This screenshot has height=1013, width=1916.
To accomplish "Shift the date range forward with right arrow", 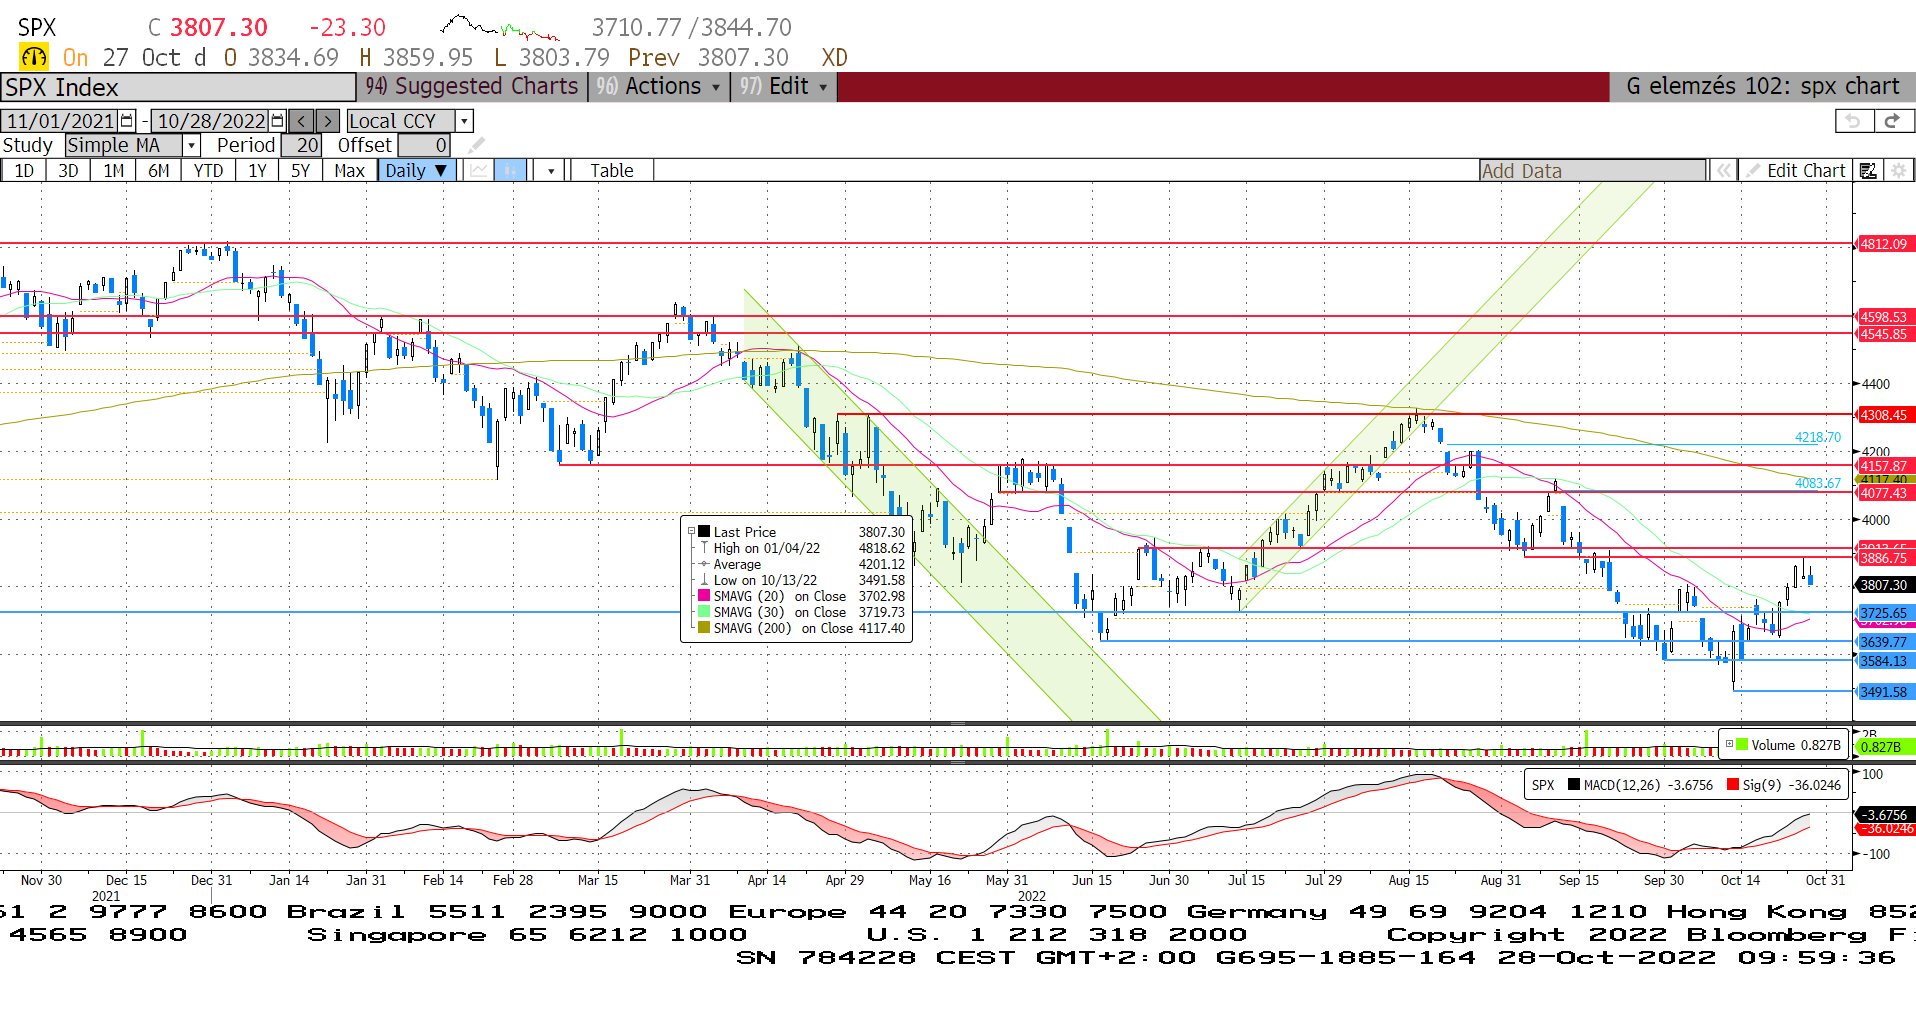I will click(x=327, y=121).
